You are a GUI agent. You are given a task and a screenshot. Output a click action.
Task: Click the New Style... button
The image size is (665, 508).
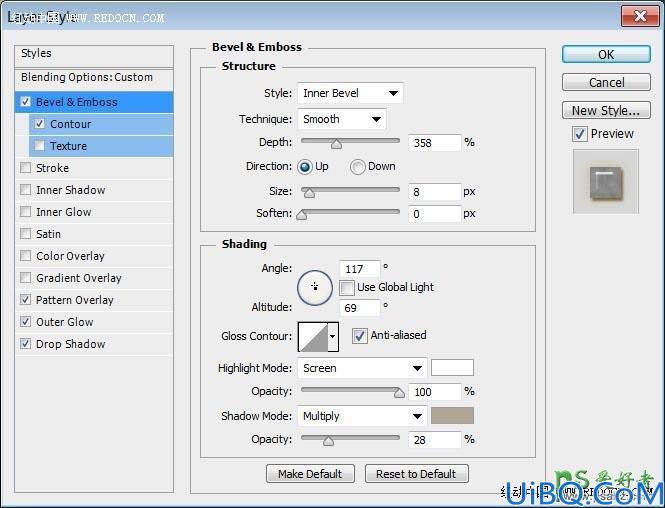606,110
